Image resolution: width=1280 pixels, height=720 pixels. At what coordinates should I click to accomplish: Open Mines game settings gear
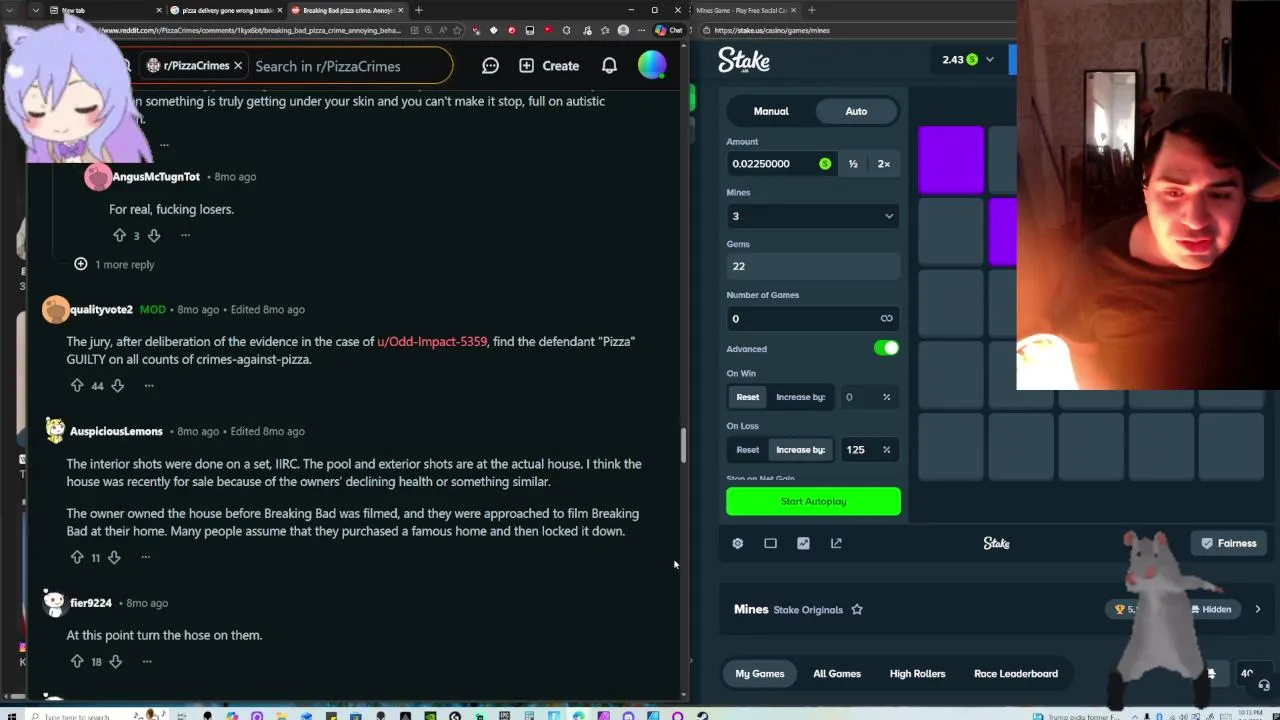[738, 543]
